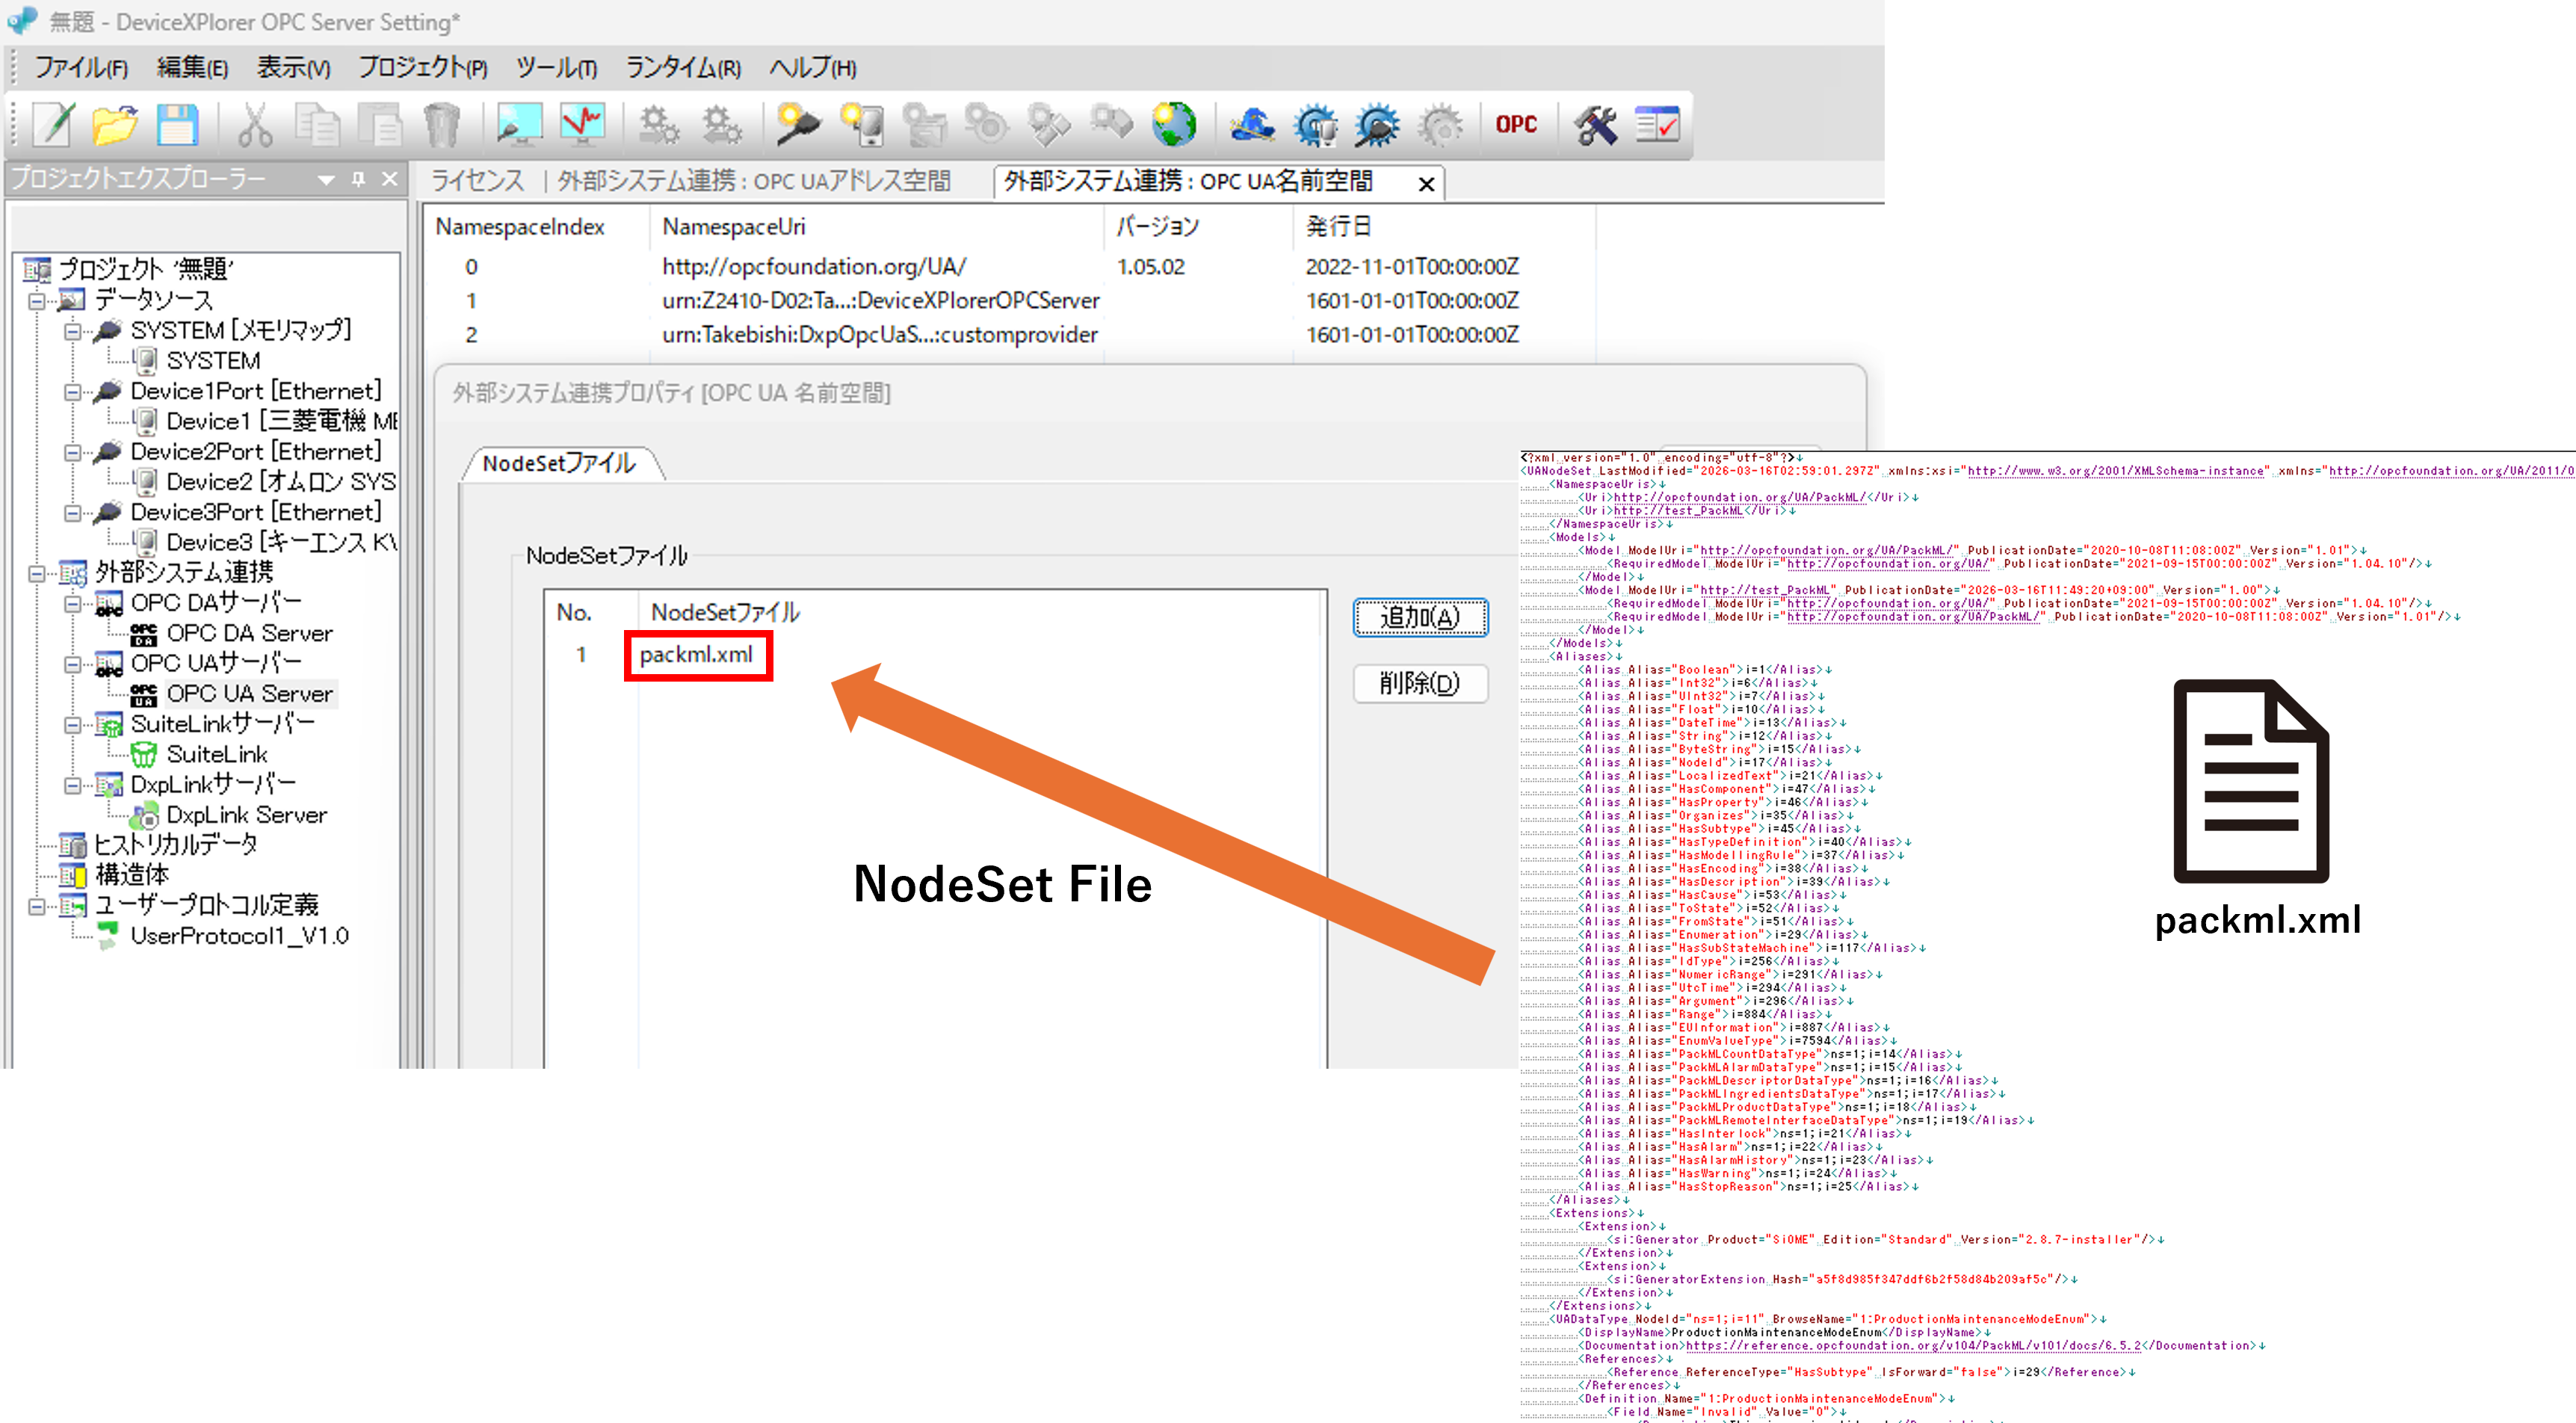Click the wizard hat toolbar icon
Viewport: 2576px width, 1423px height.
tap(1252, 126)
